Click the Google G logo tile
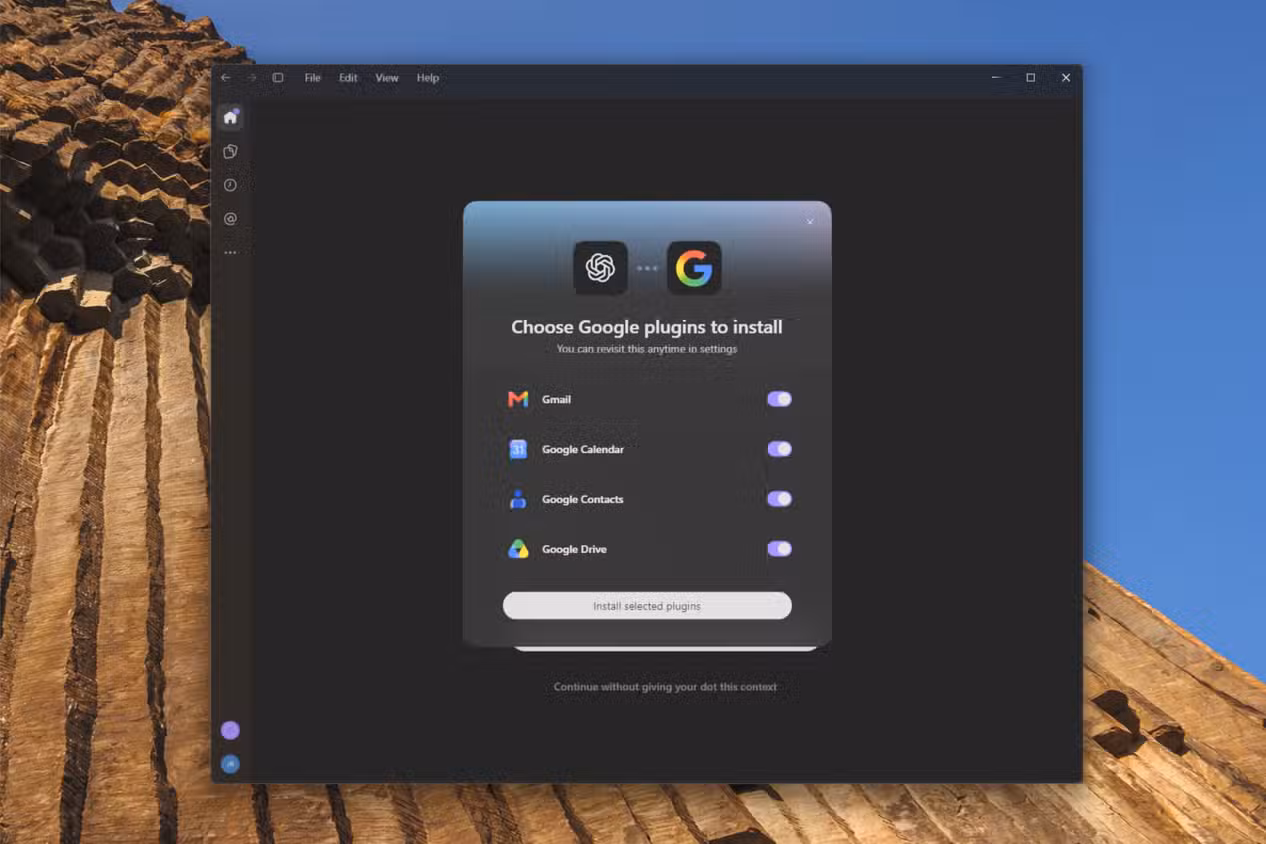 pos(694,268)
